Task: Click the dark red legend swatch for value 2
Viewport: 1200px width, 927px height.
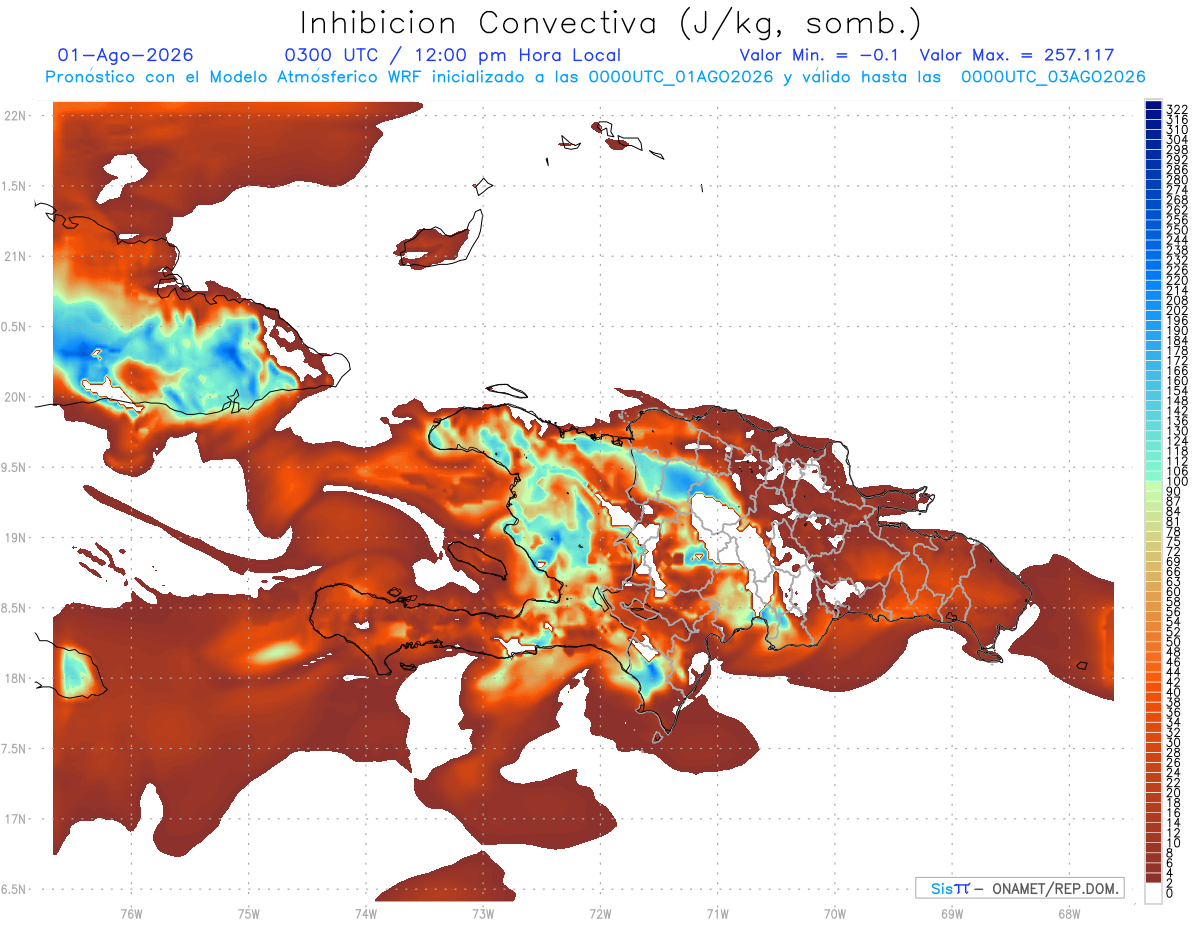Action: pos(1153,878)
